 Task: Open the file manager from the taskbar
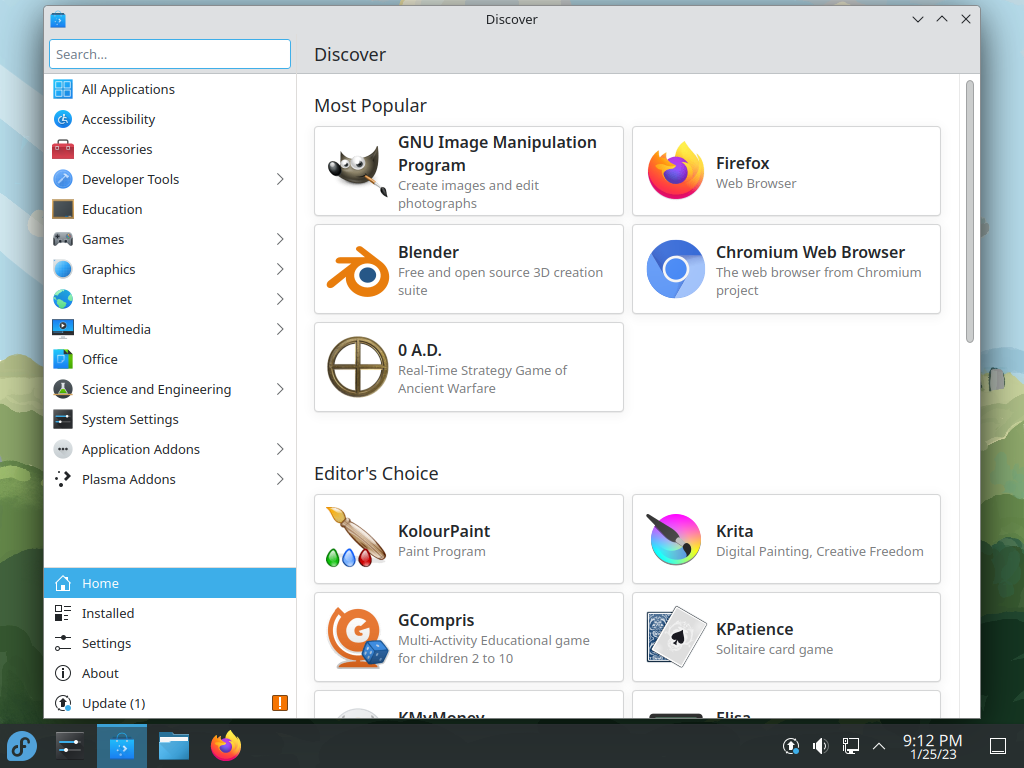click(174, 746)
